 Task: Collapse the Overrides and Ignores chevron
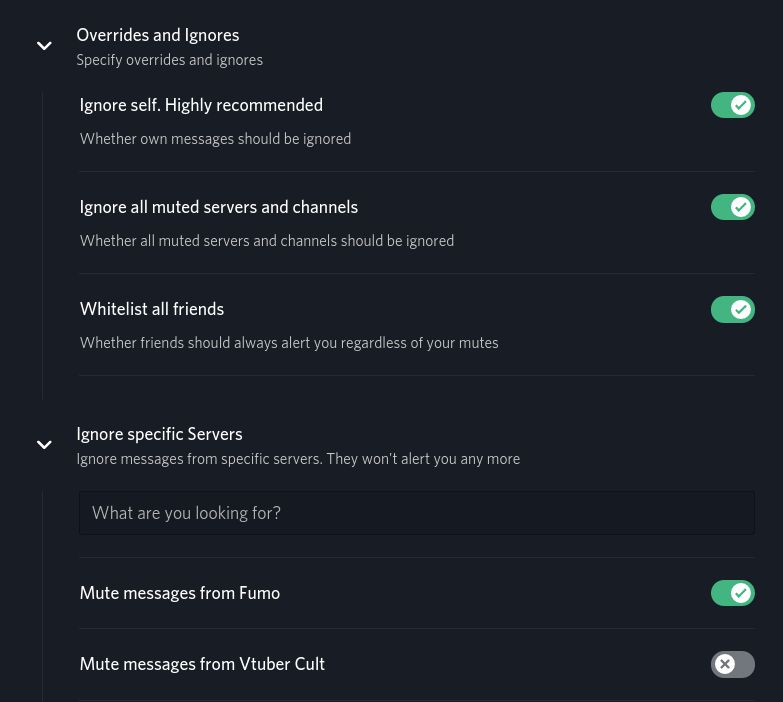44,46
